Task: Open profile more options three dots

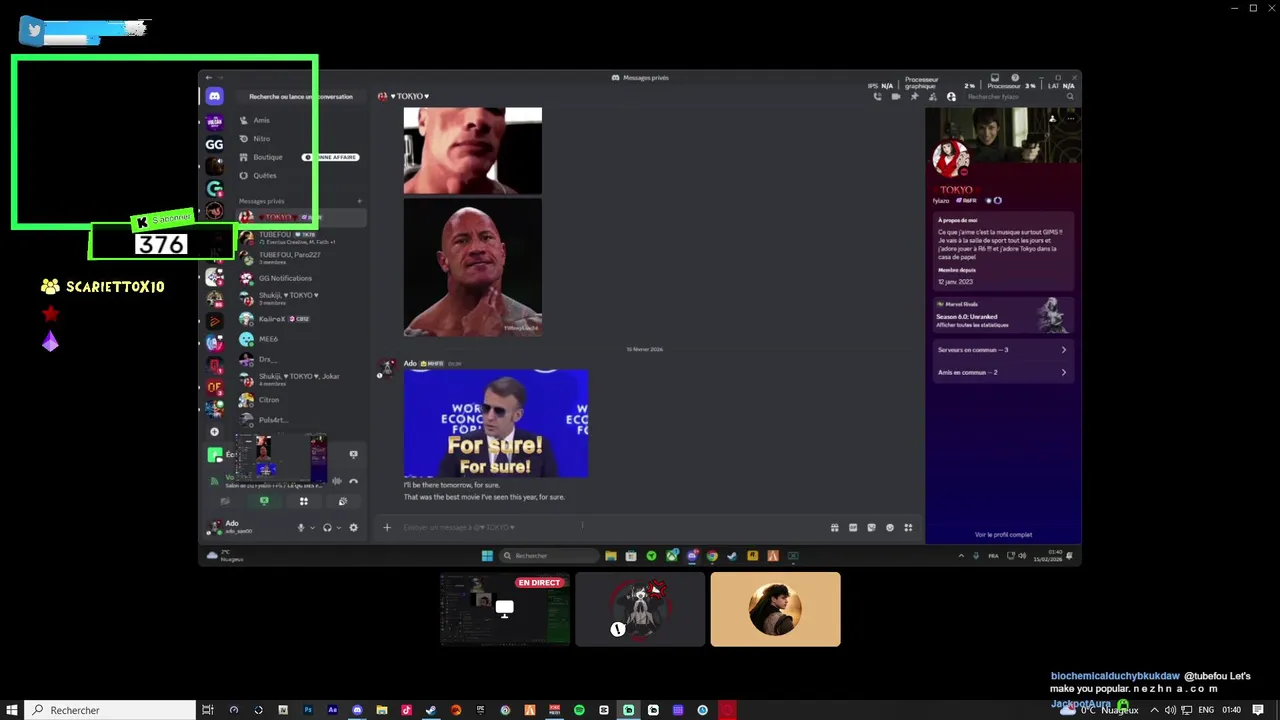Action: 1070,118
